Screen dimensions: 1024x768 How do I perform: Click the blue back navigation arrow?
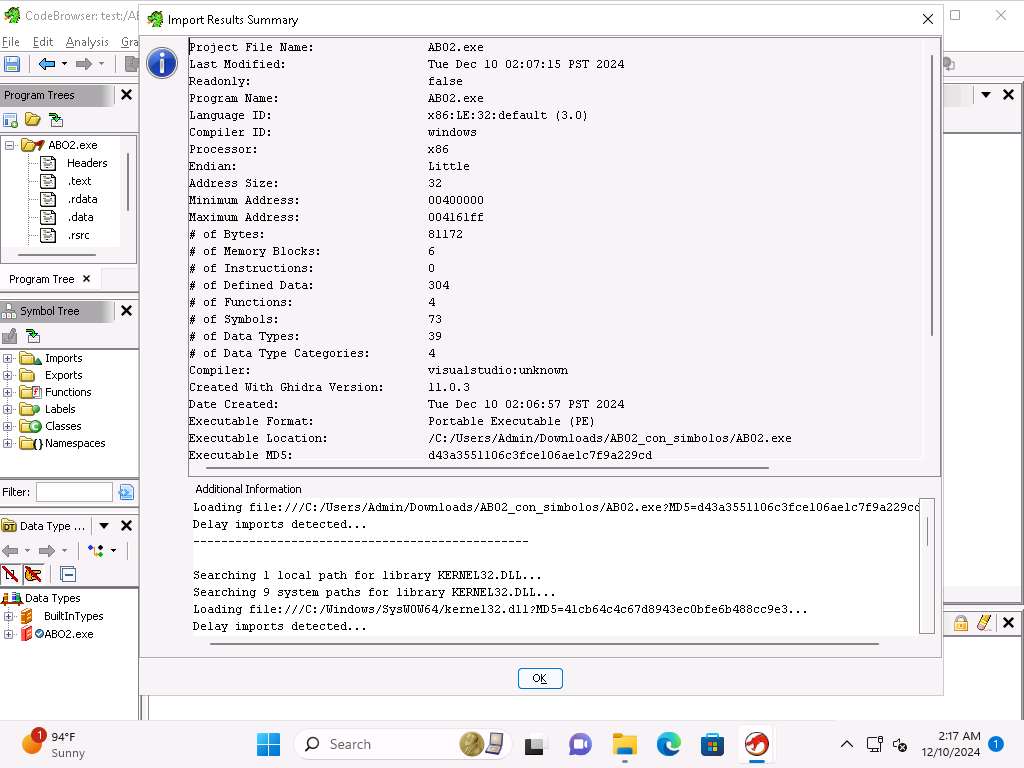46,64
